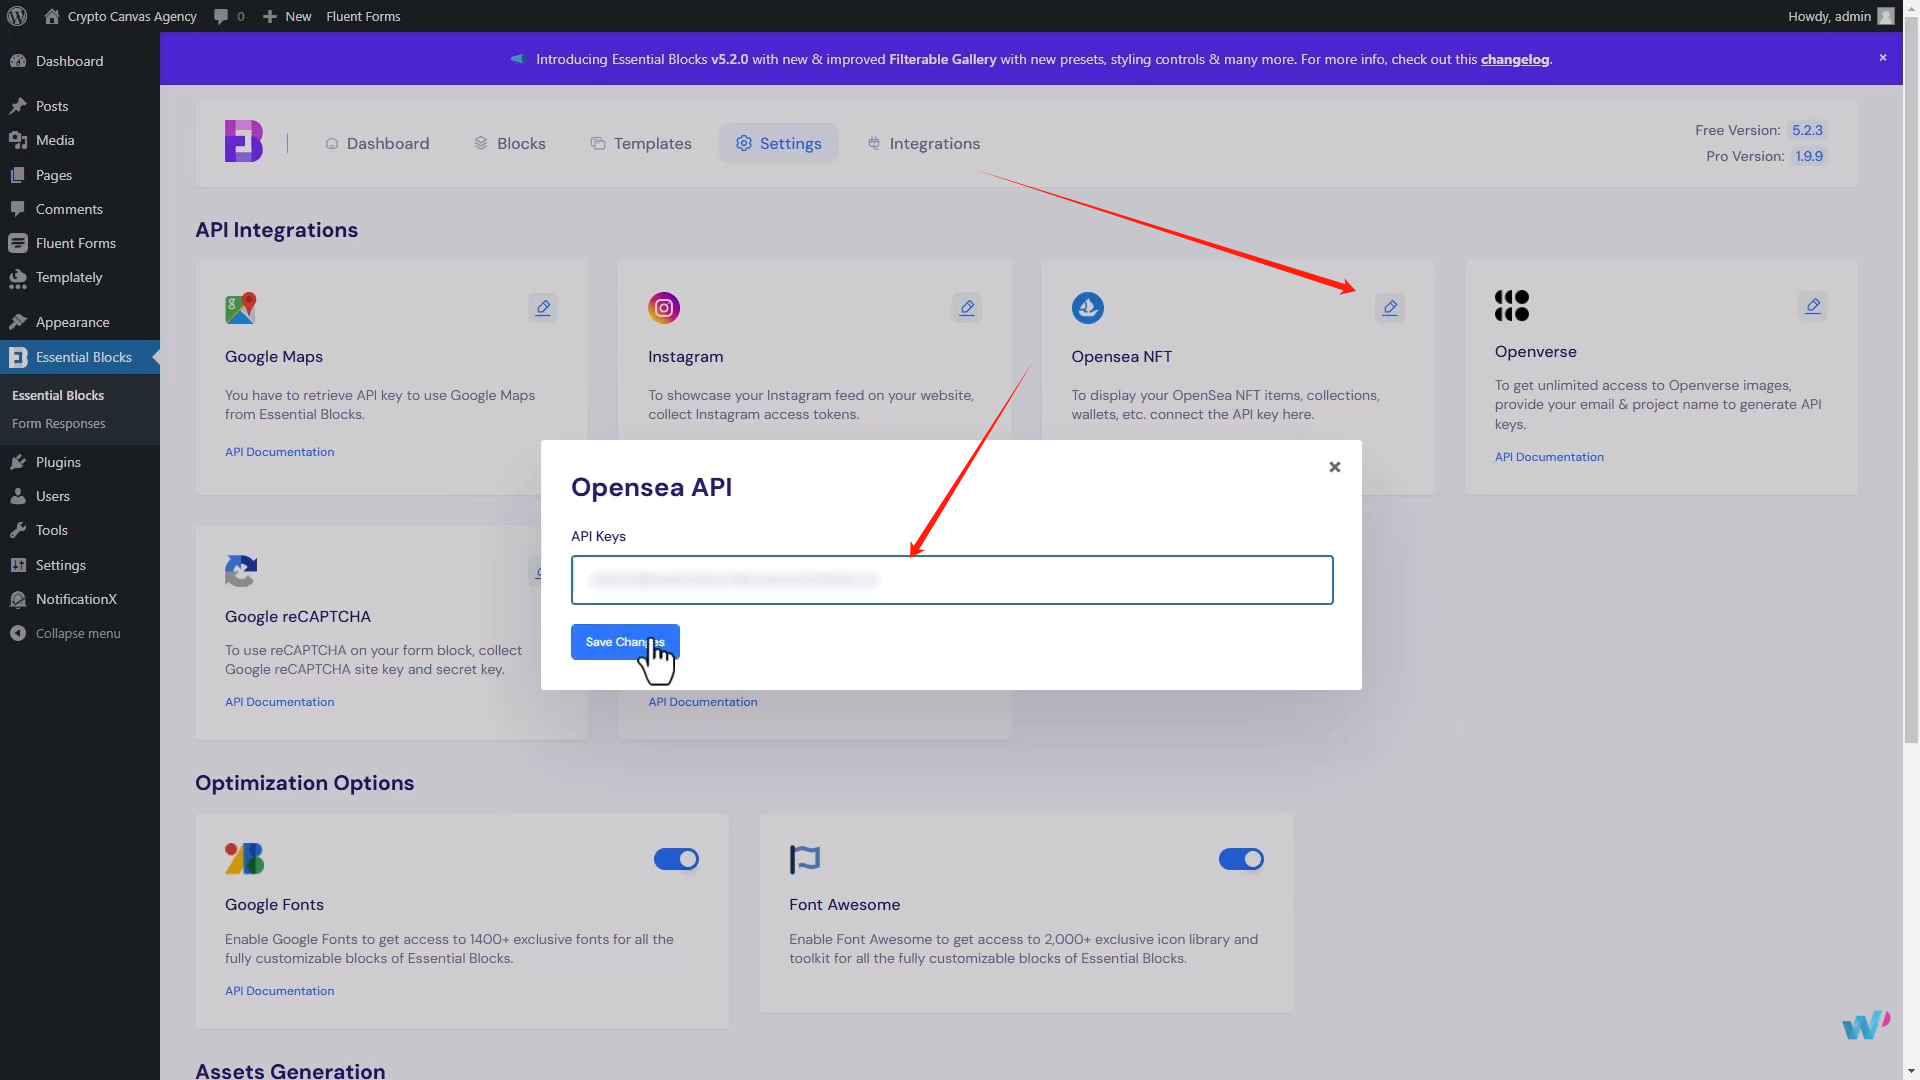Click the WordPress logo in admin bar

coord(17,16)
